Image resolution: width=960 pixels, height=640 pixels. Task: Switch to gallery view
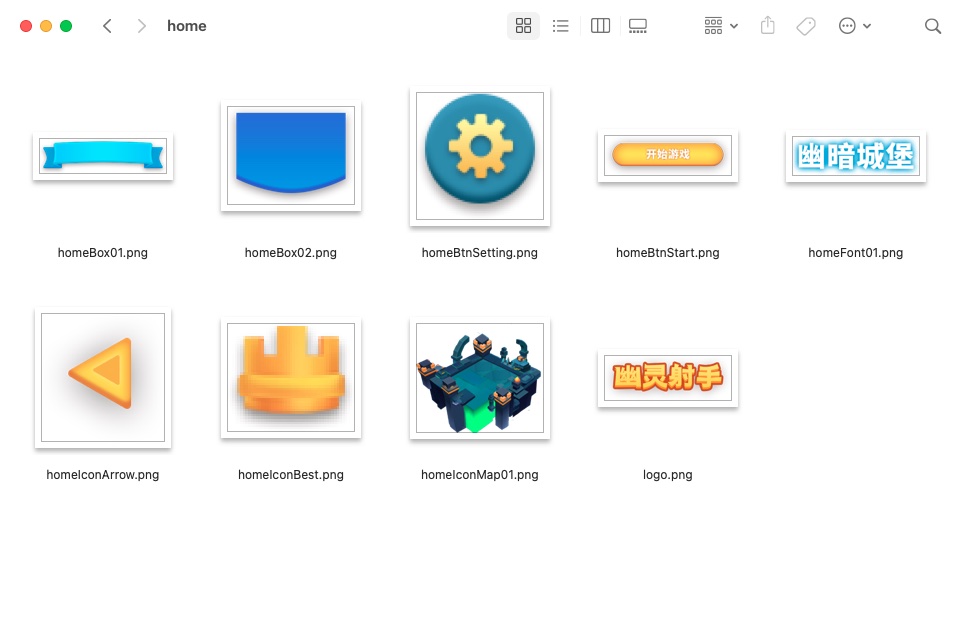pos(638,26)
